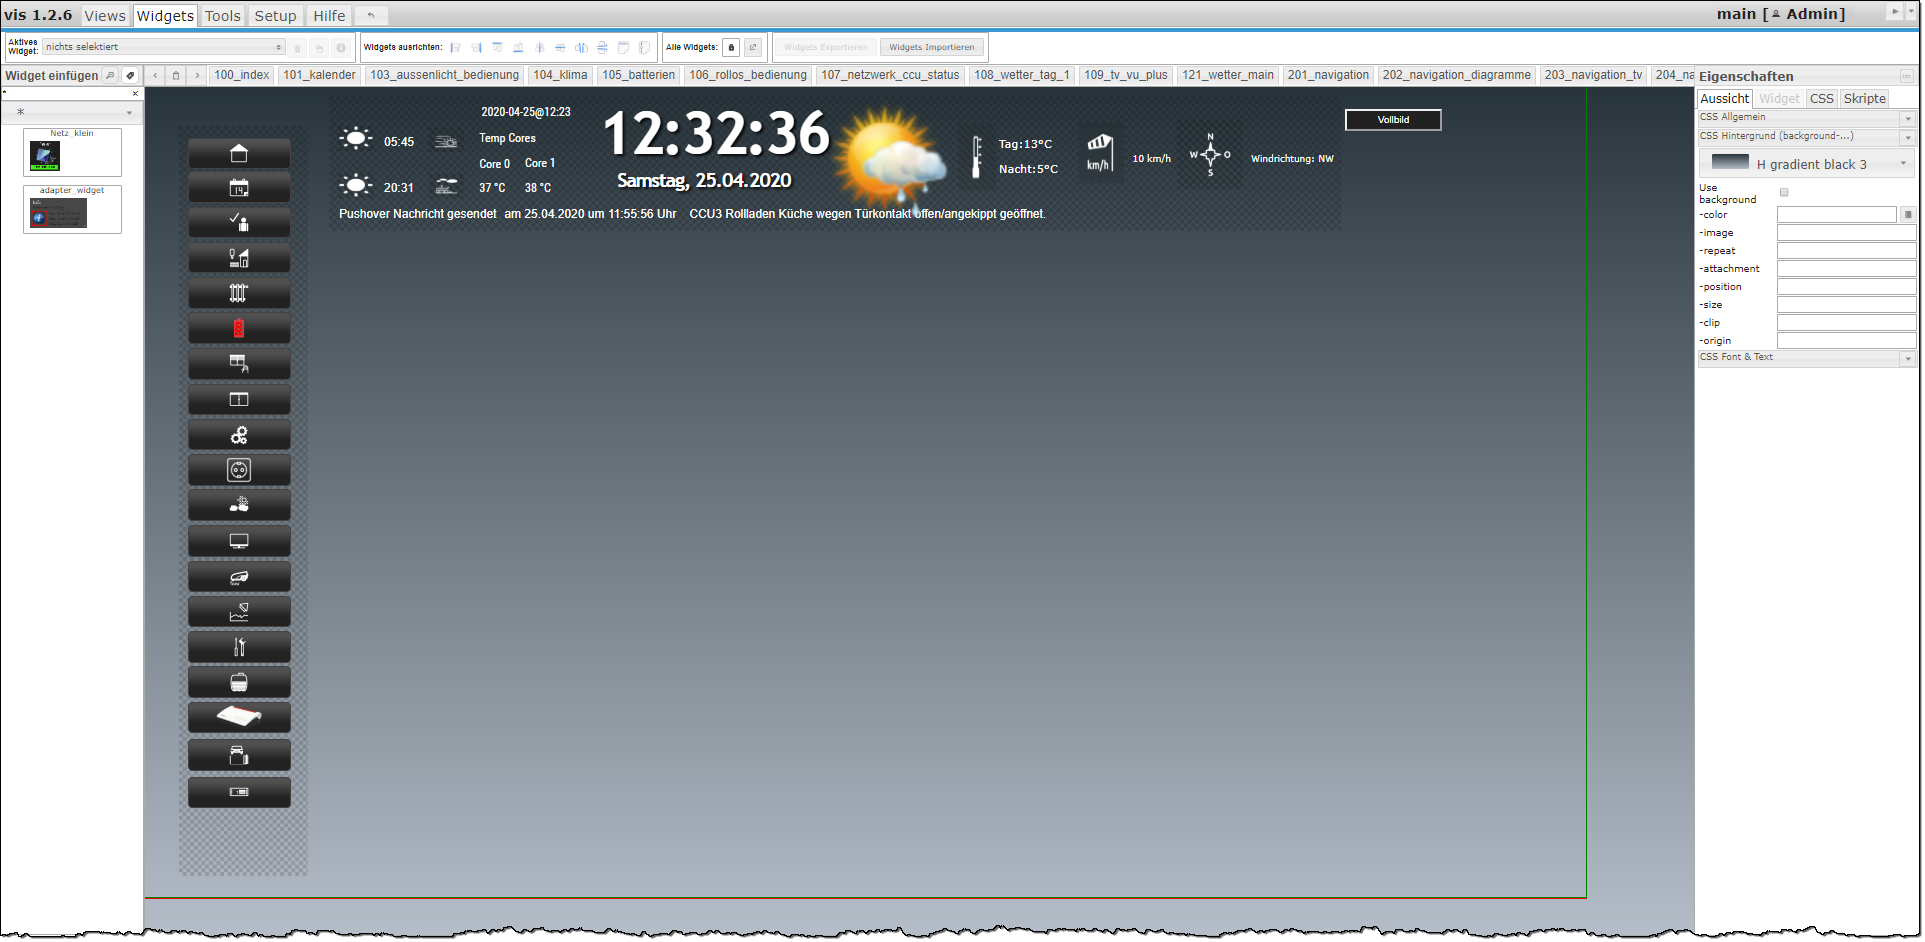Open the 105_batterien view tab
The width and height of the screenshot is (1925, 942).
(638, 75)
